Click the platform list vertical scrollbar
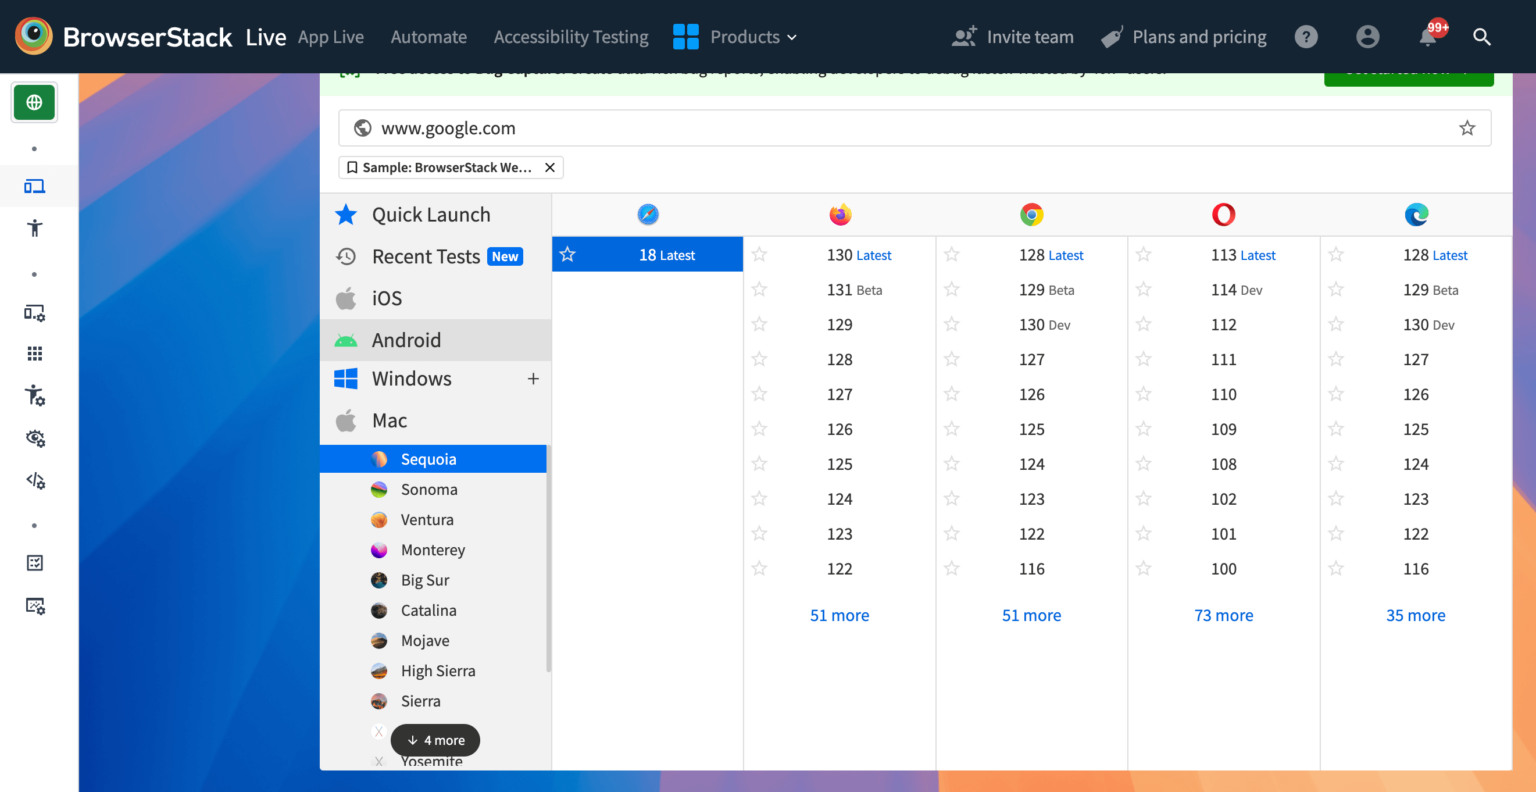Screen dimensions: 1536x792 pos(548,560)
